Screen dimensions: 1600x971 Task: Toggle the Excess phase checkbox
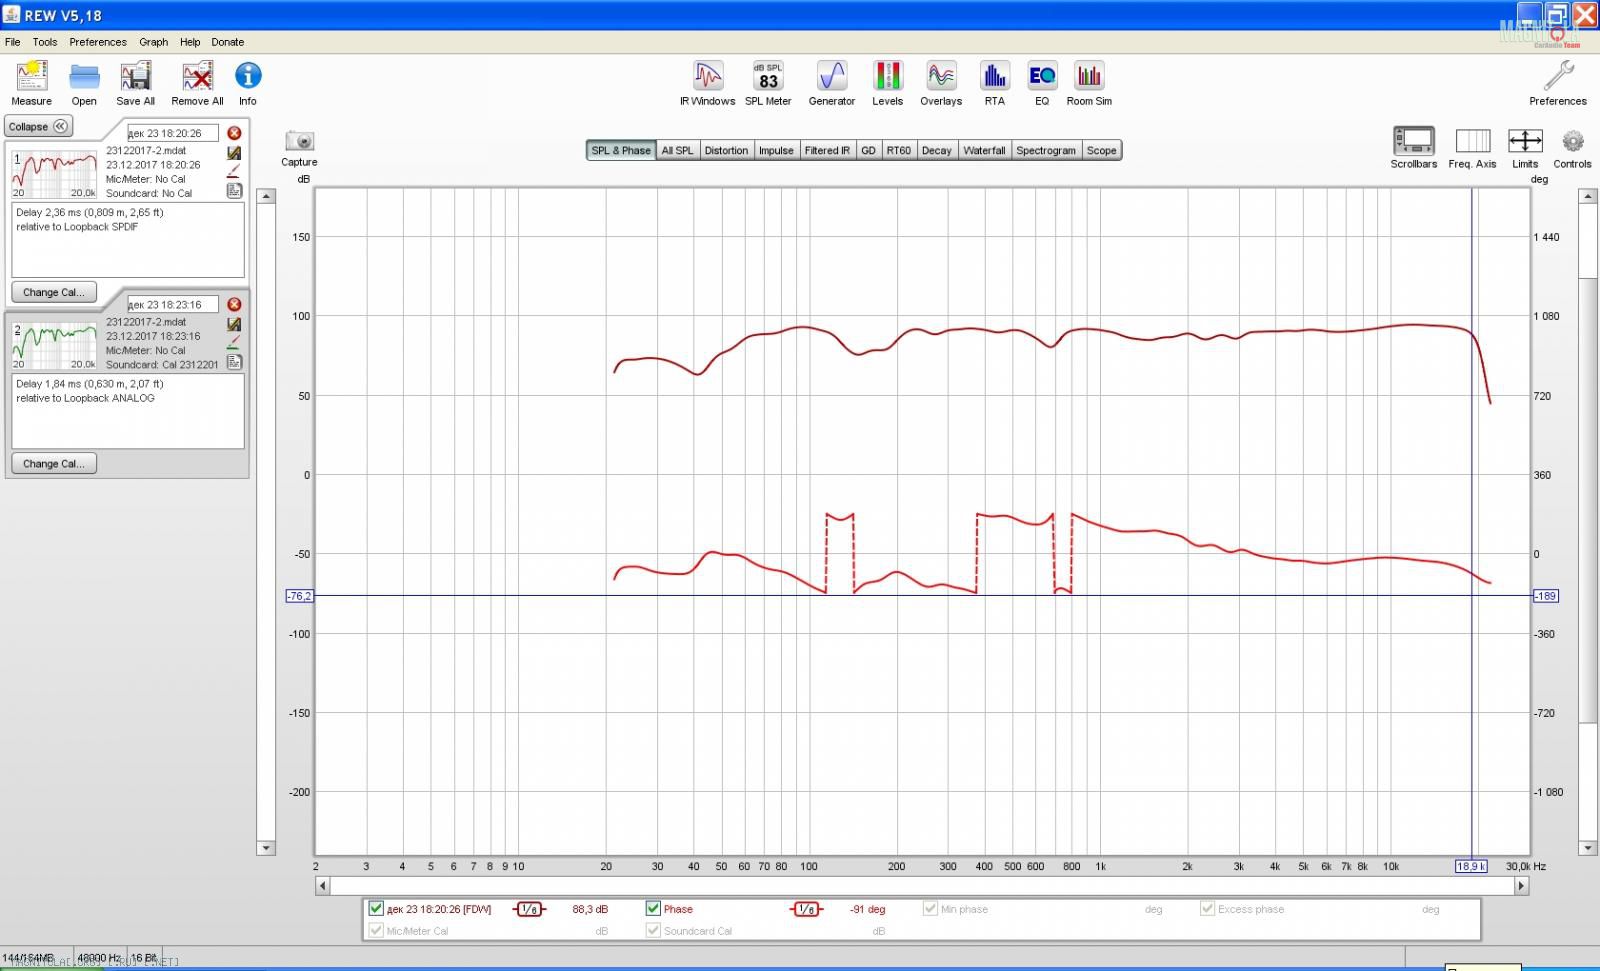(1207, 908)
